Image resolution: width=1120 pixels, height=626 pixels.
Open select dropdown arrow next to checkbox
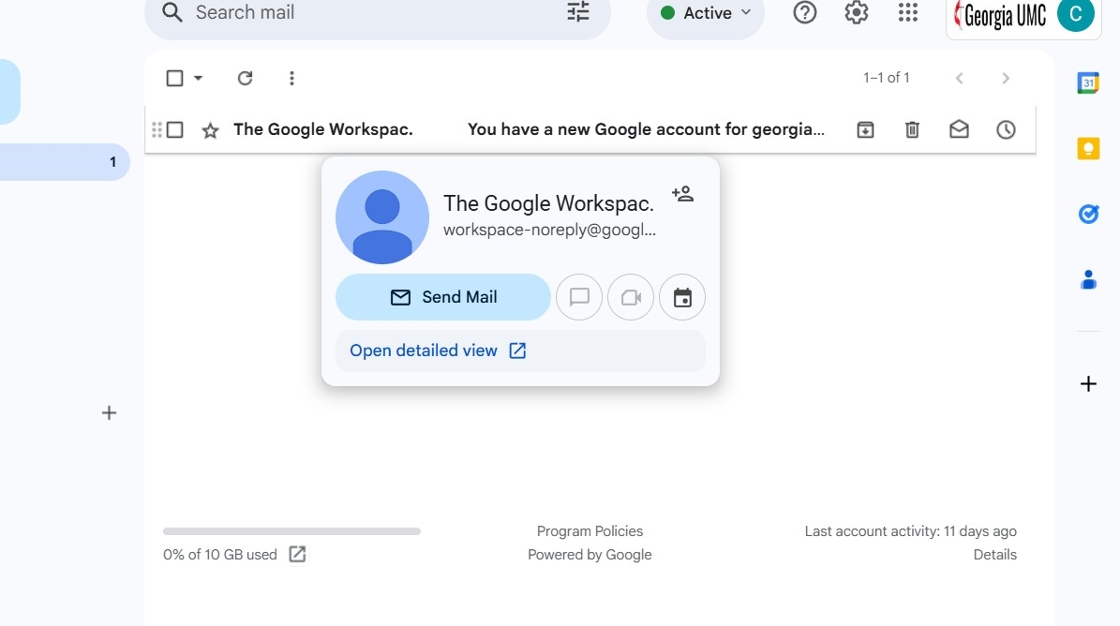(198, 78)
